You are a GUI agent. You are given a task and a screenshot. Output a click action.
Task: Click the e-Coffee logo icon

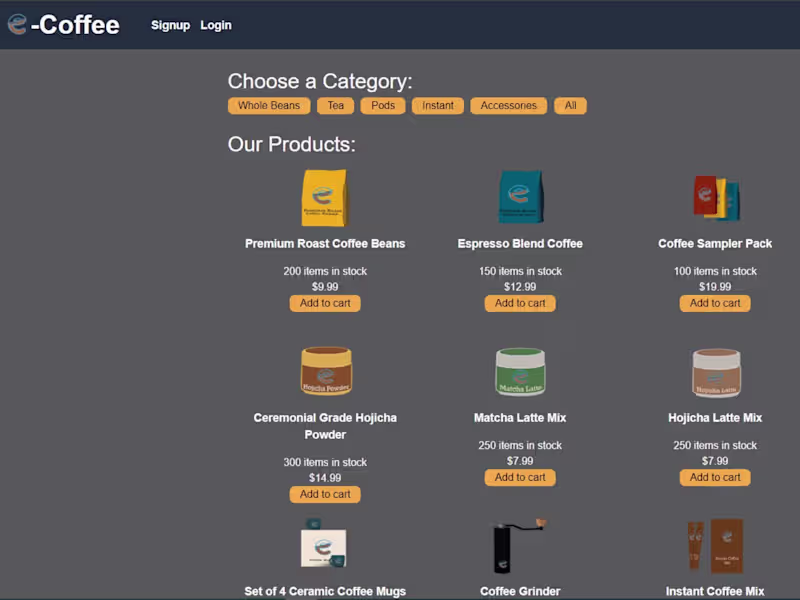pos(17,24)
